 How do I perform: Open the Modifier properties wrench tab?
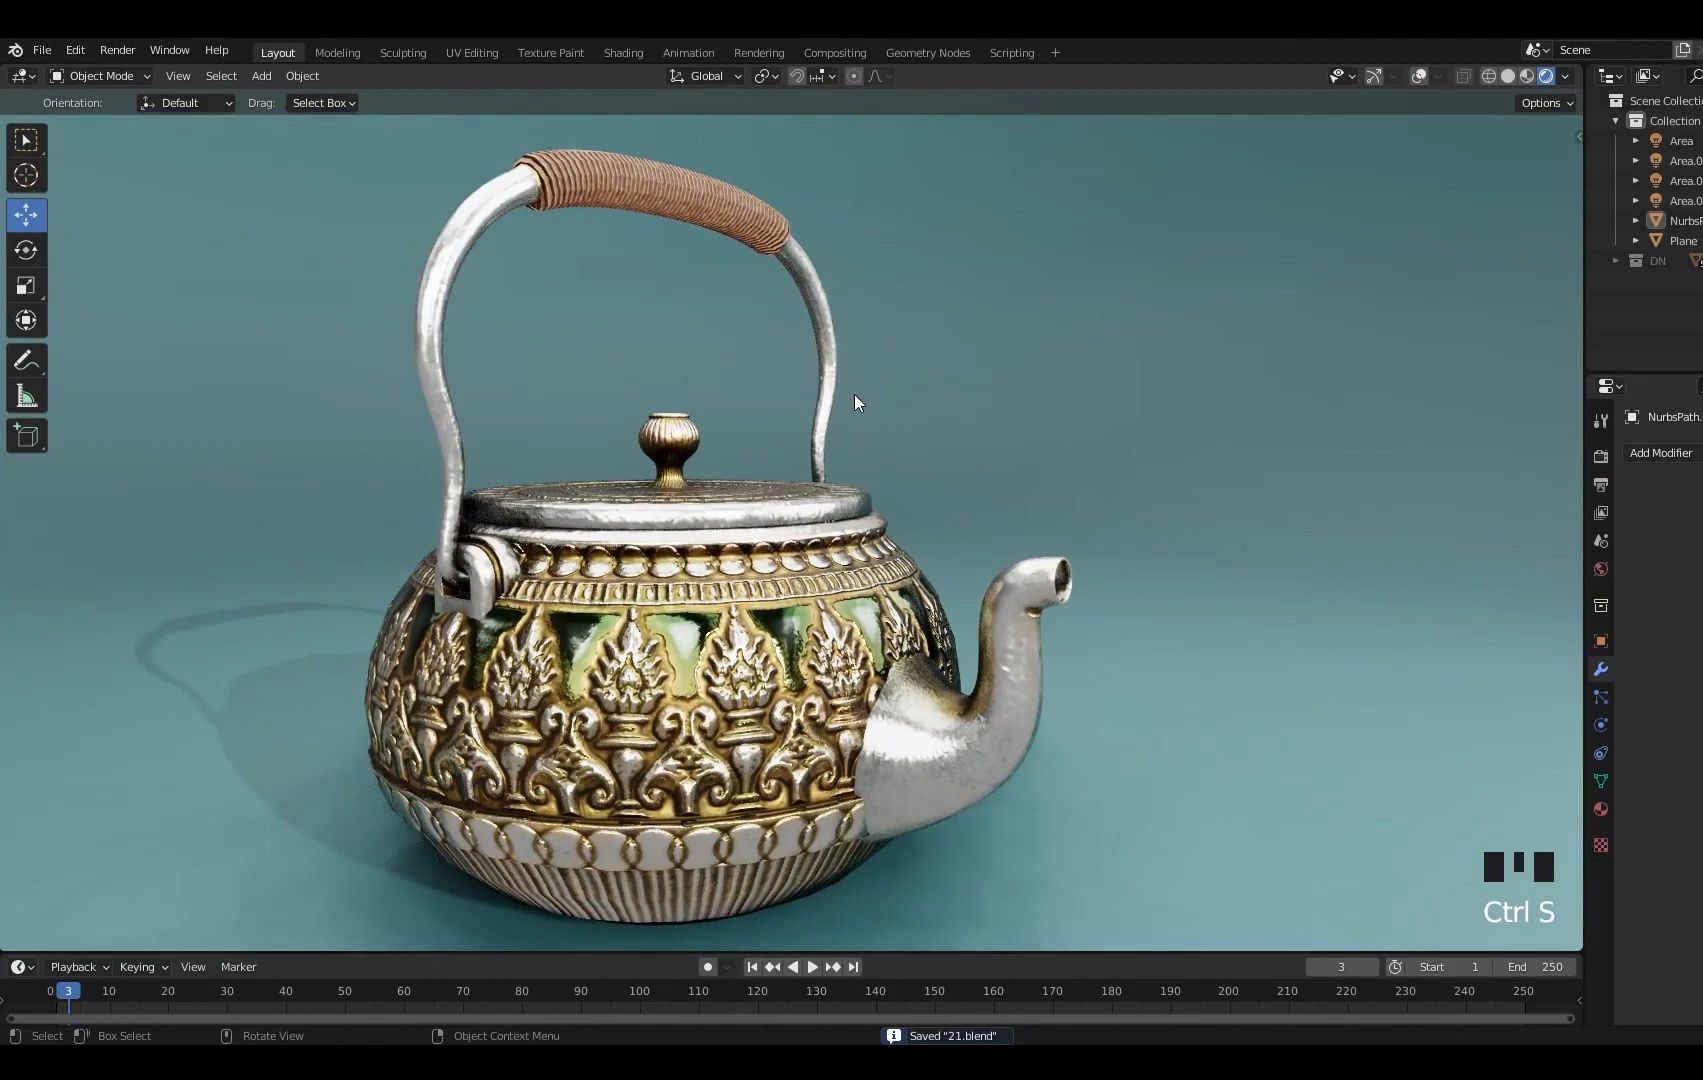1600,668
